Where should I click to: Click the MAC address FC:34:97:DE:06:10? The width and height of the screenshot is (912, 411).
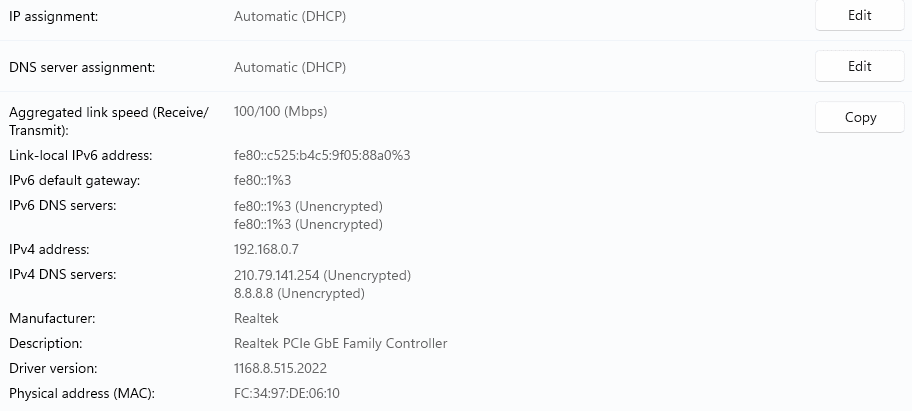(287, 394)
